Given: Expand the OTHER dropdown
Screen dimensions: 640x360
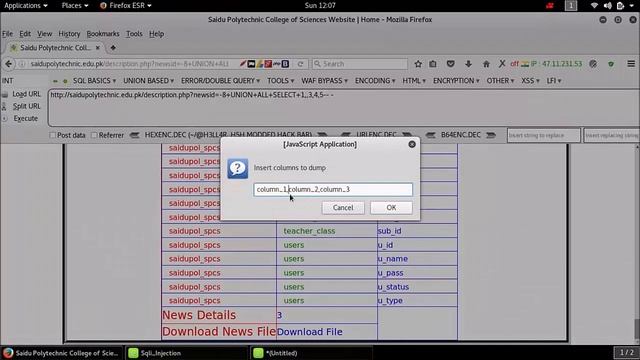Looking at the screenshot, I should tap(500, 81).
